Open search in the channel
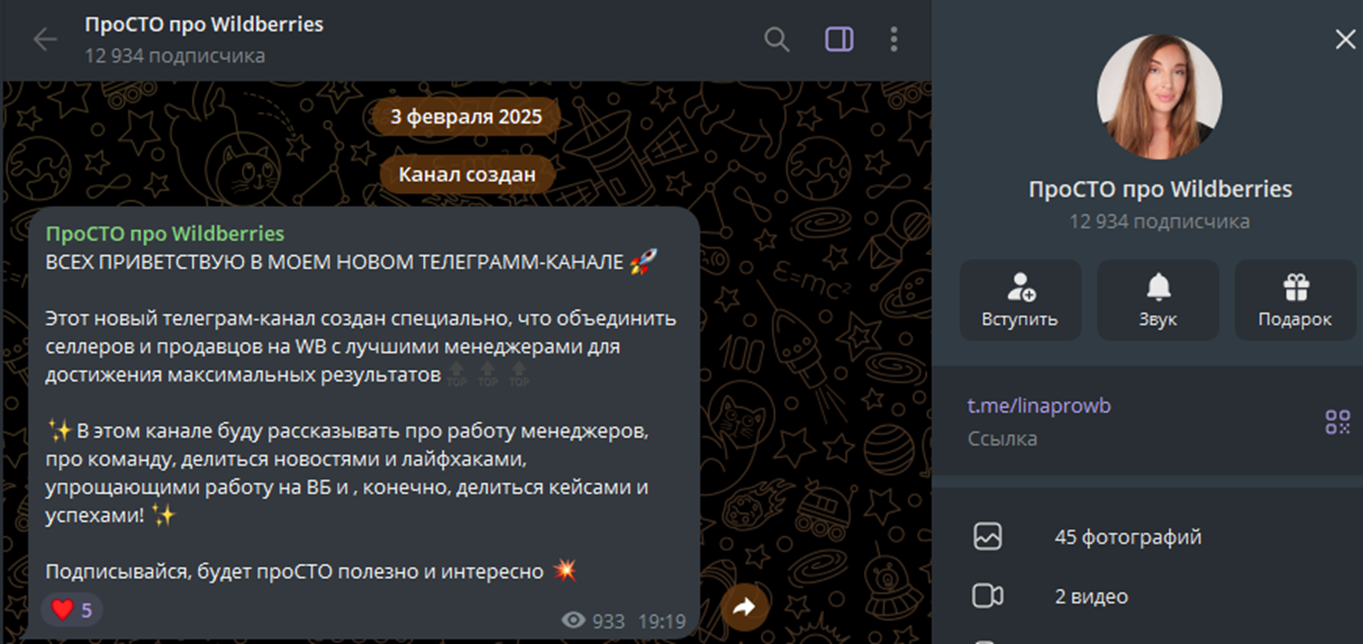Viewport: 1363px width, 644px height. coord(776,39)
